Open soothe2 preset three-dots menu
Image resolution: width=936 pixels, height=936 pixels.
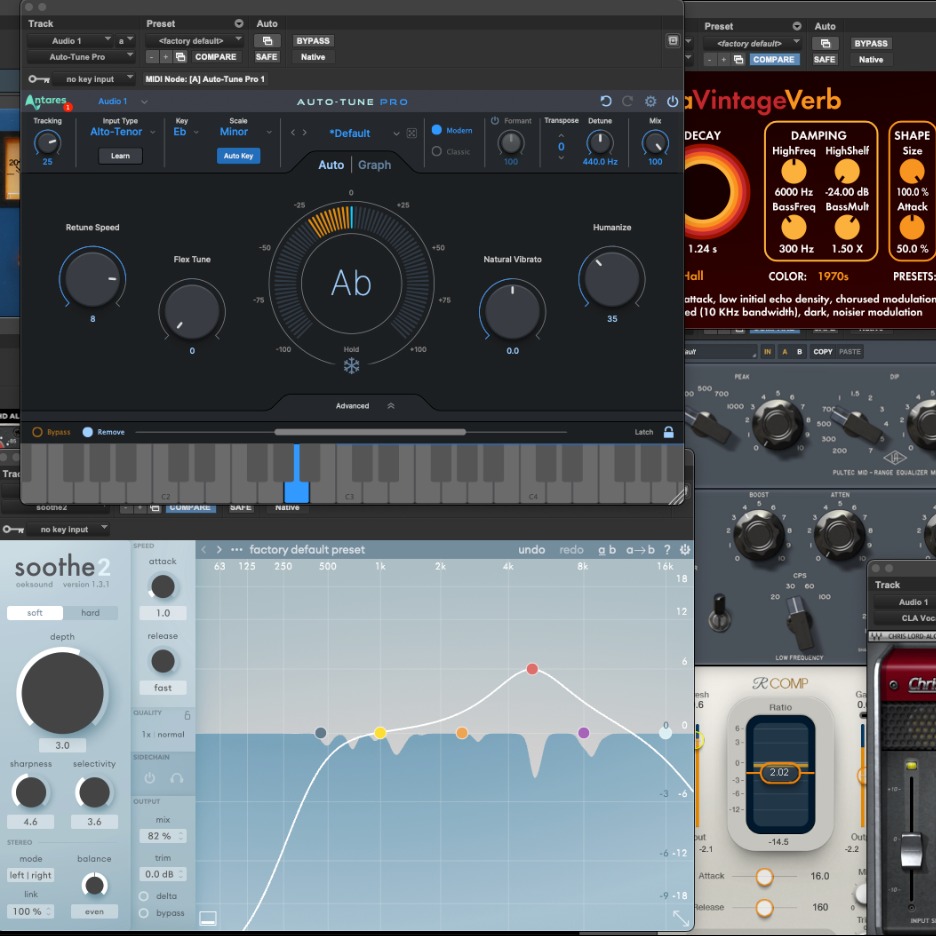[236, 550]
